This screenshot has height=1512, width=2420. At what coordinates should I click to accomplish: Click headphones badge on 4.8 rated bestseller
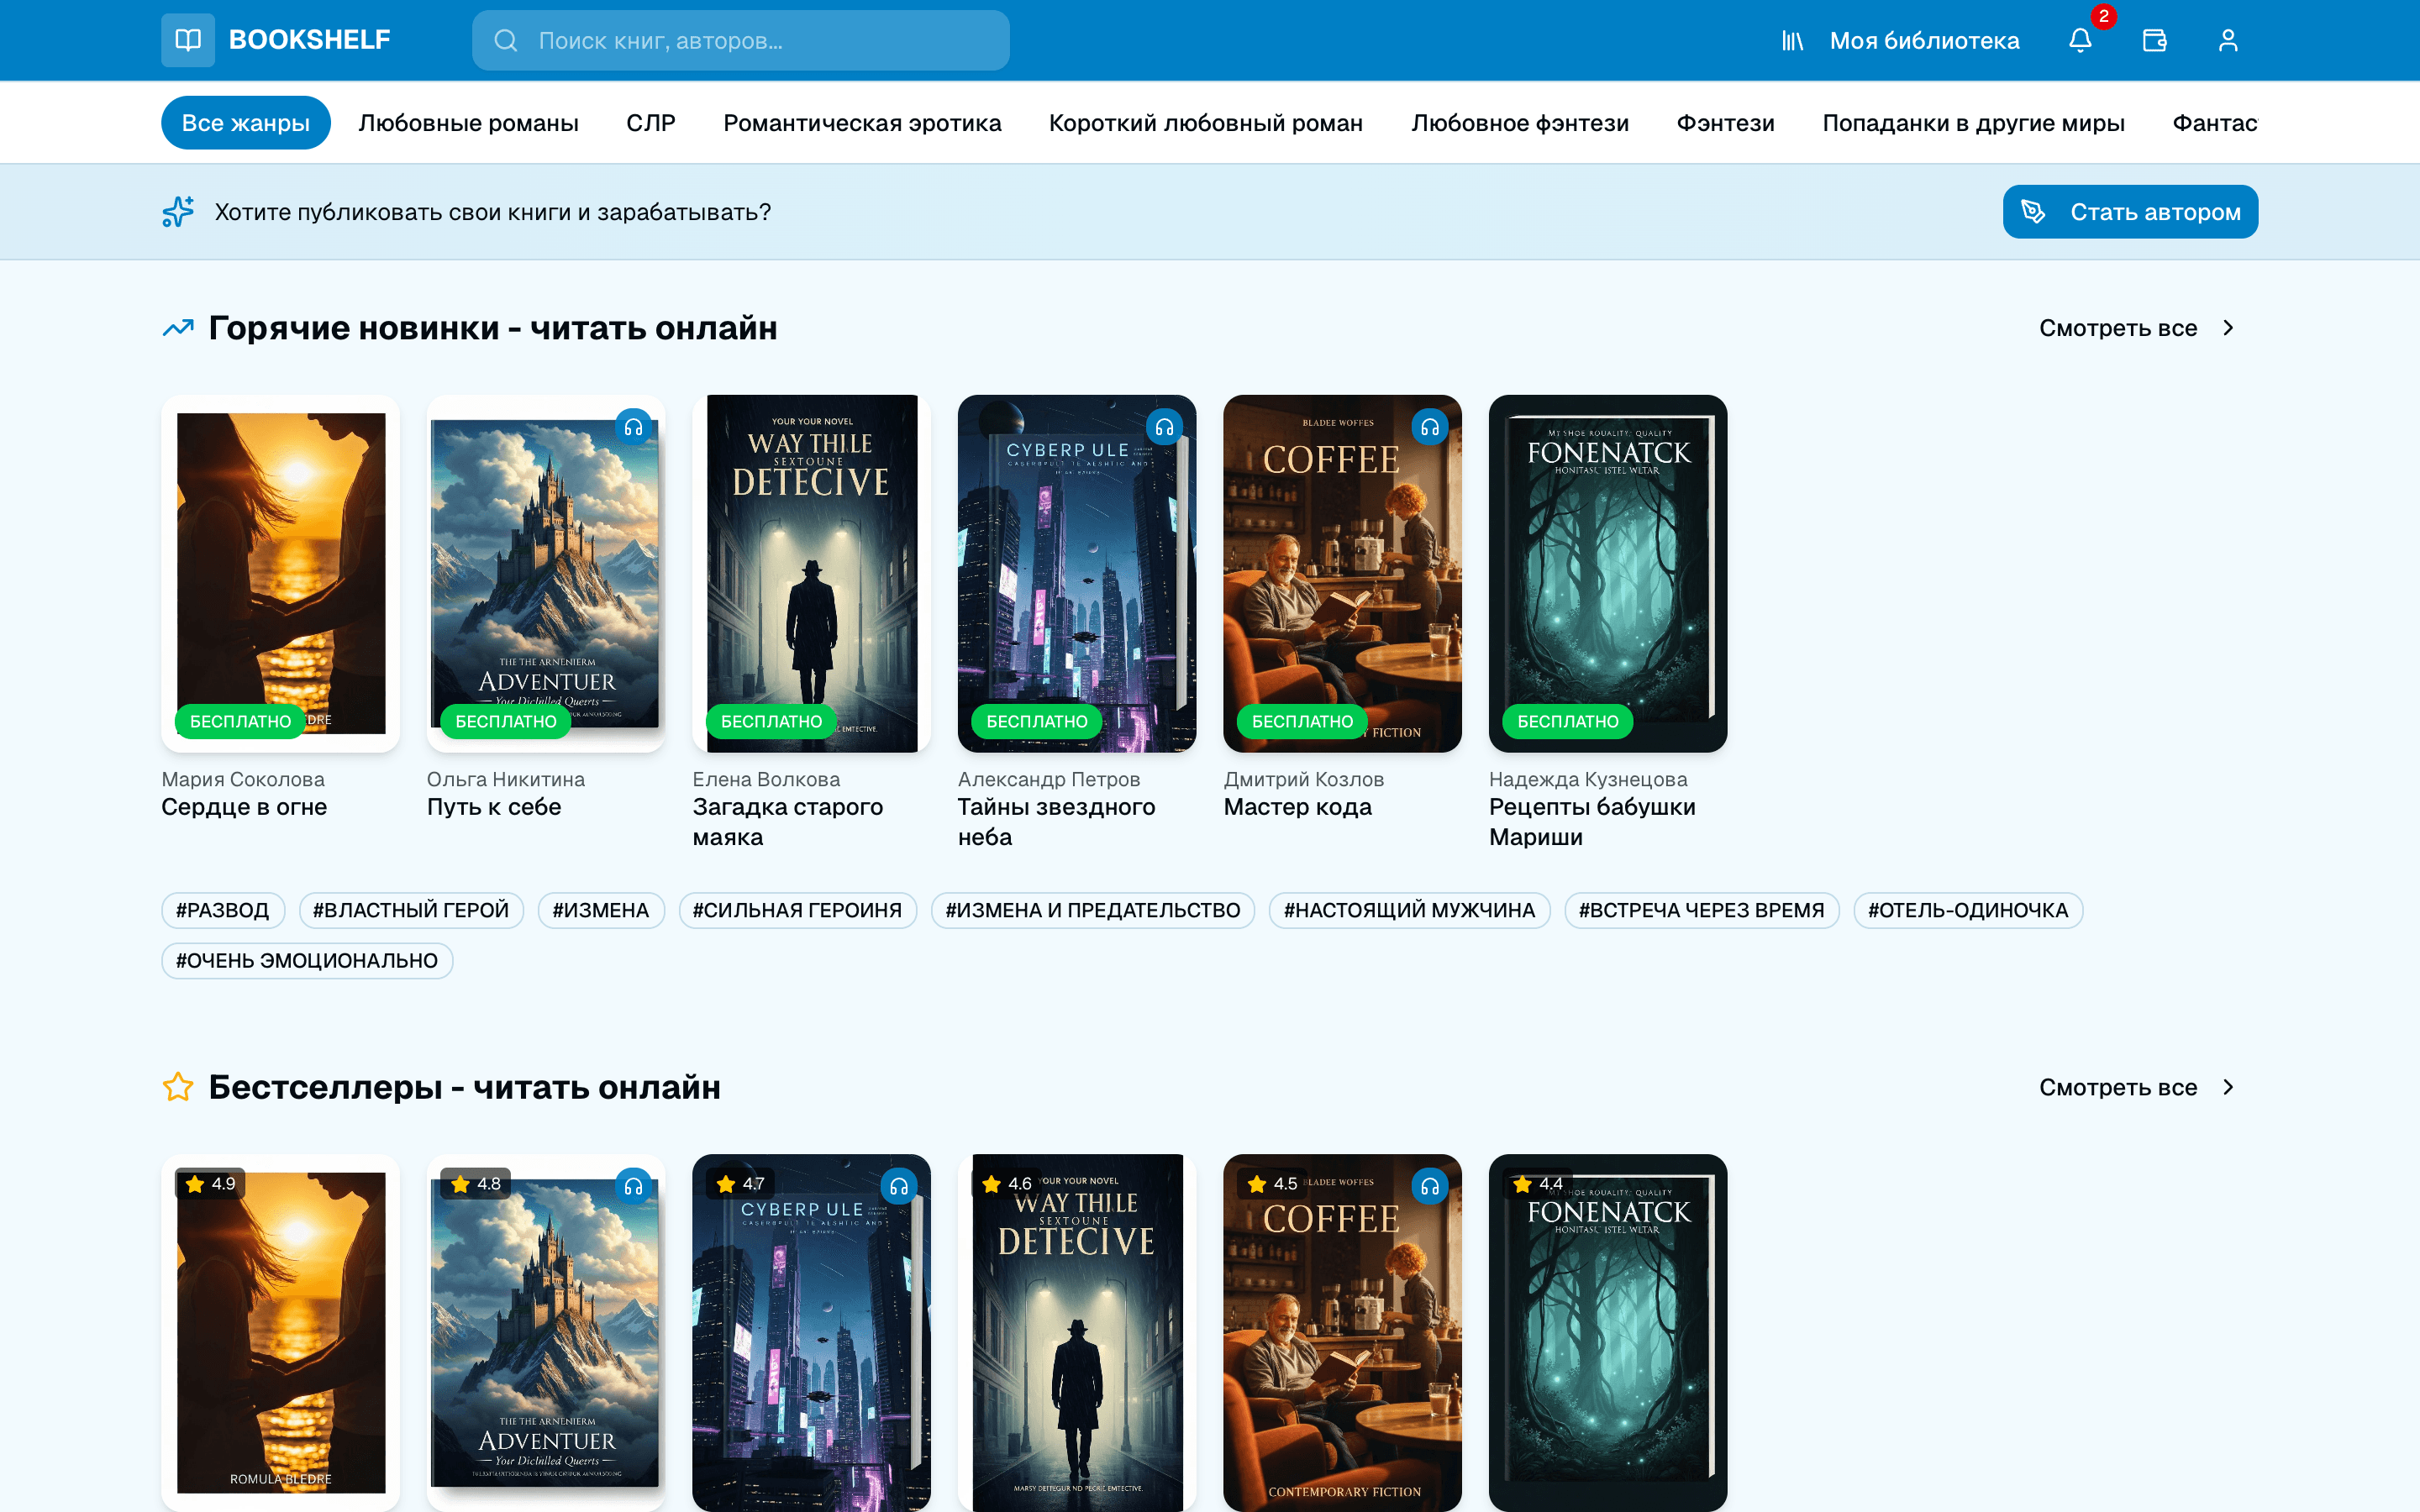pyautogui.click(x=634, y=1187)
